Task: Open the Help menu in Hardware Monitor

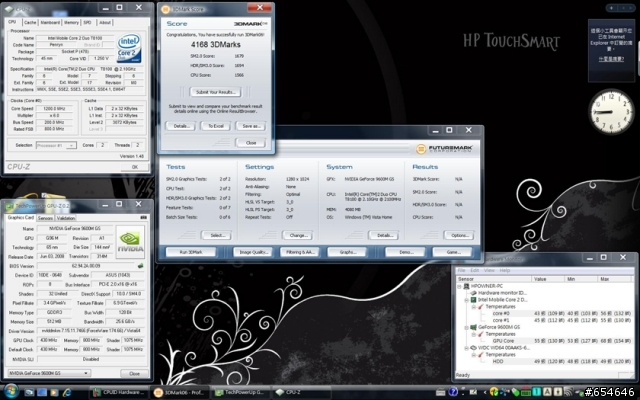Action: [504, 270]
